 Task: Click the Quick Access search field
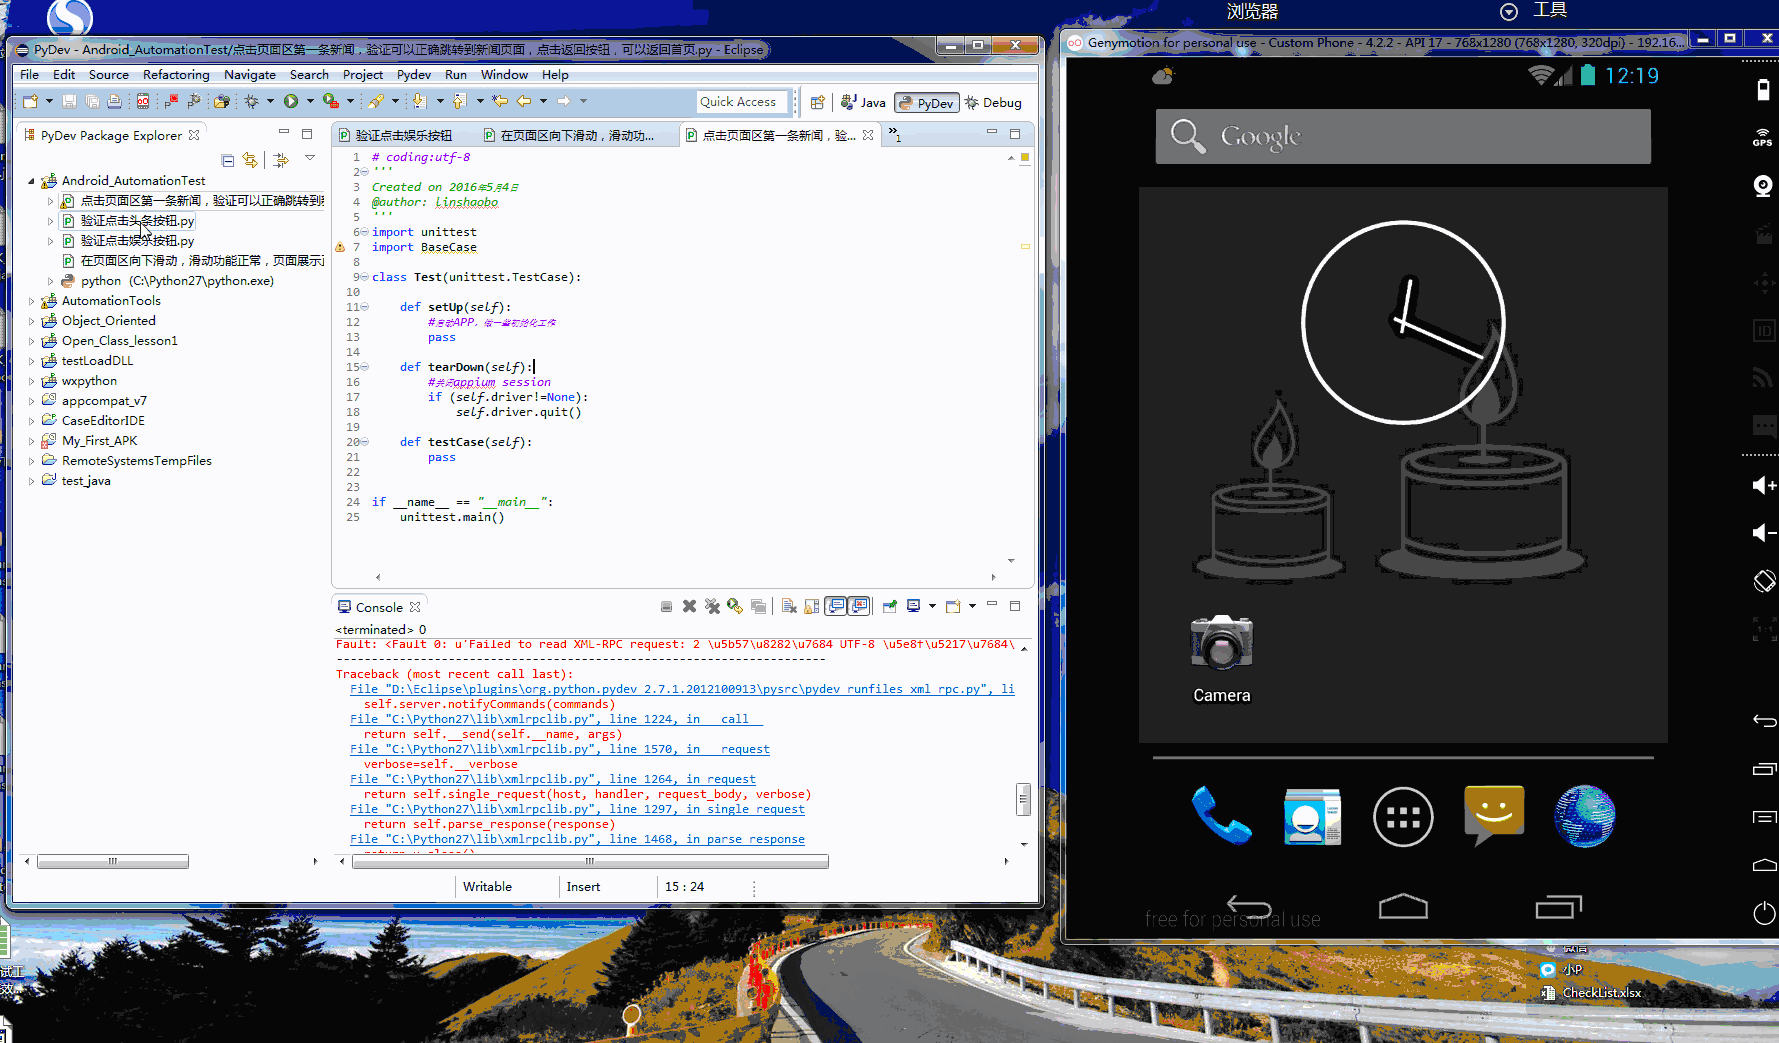pyautogui.click(x=738, y=102)
